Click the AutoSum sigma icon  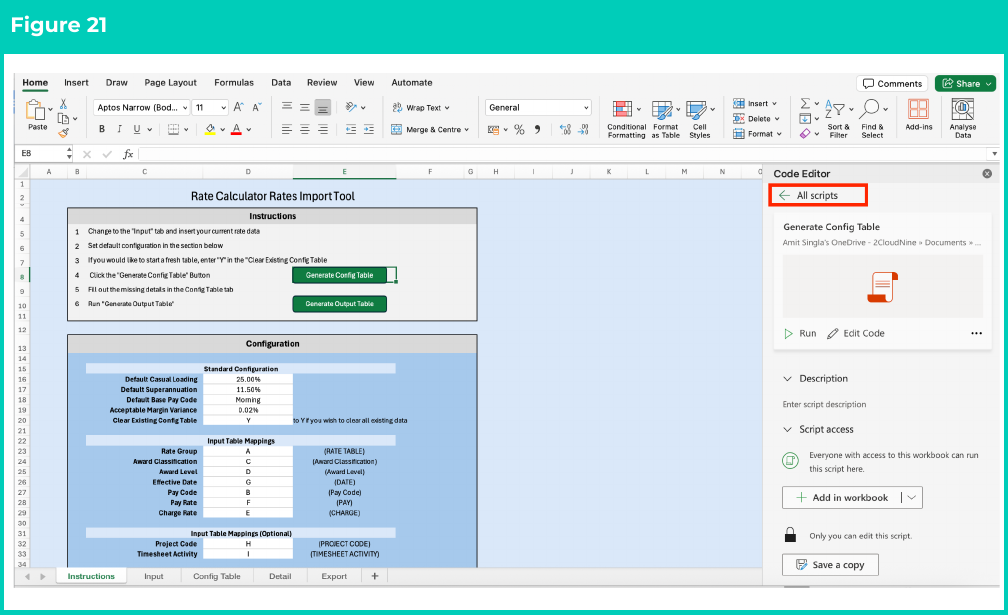[x=805, y=103]
